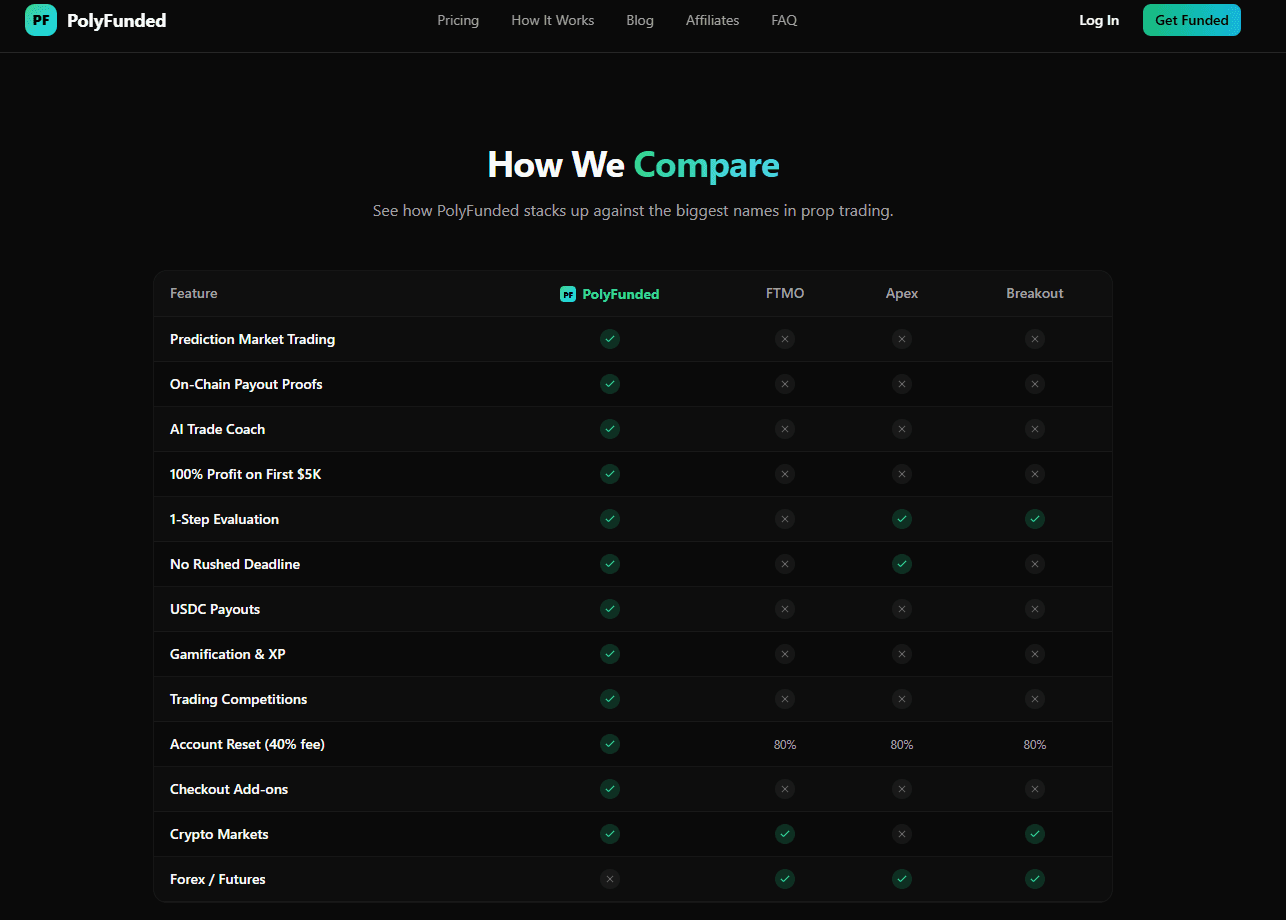Click Breakout's checkmark for Crypto Markets
Image resolution: width=1286 pixels, height=920 pixels.
[x=1035, y=833]
